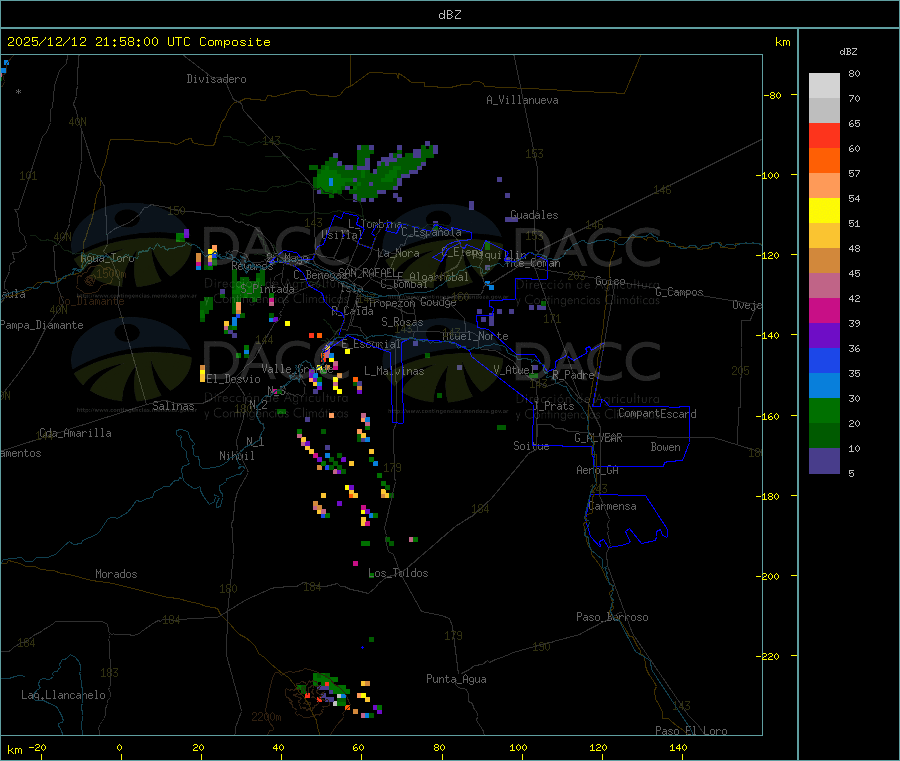900x761 pixels.
Task: Click the J_Prats place label
Action: pos(554,405)
